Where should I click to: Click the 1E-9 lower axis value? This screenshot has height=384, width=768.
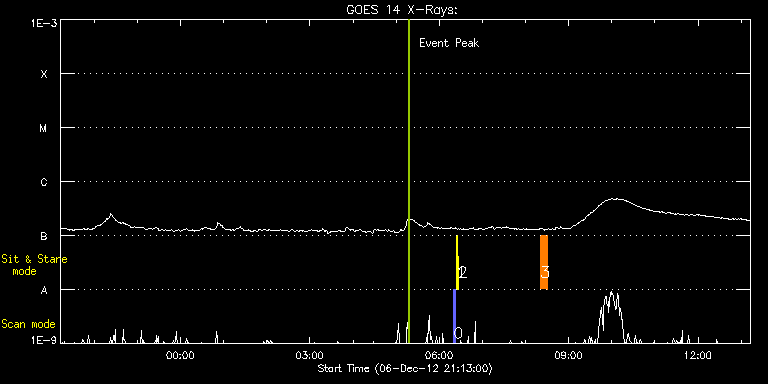pyautogui.click(x=44, y=340)
